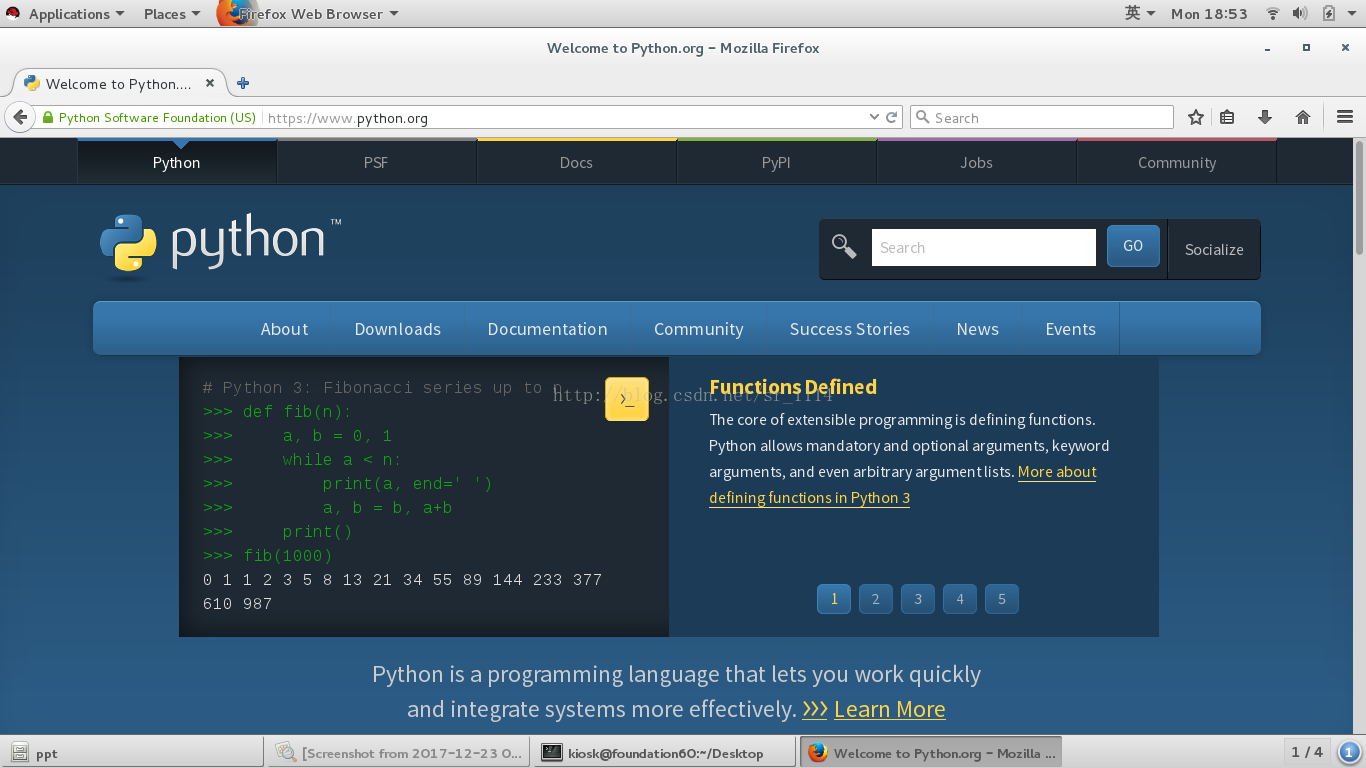Show slide 5 of the code carousel
The height and width of the screenshot is (768, 1366).
point(1002,599)
